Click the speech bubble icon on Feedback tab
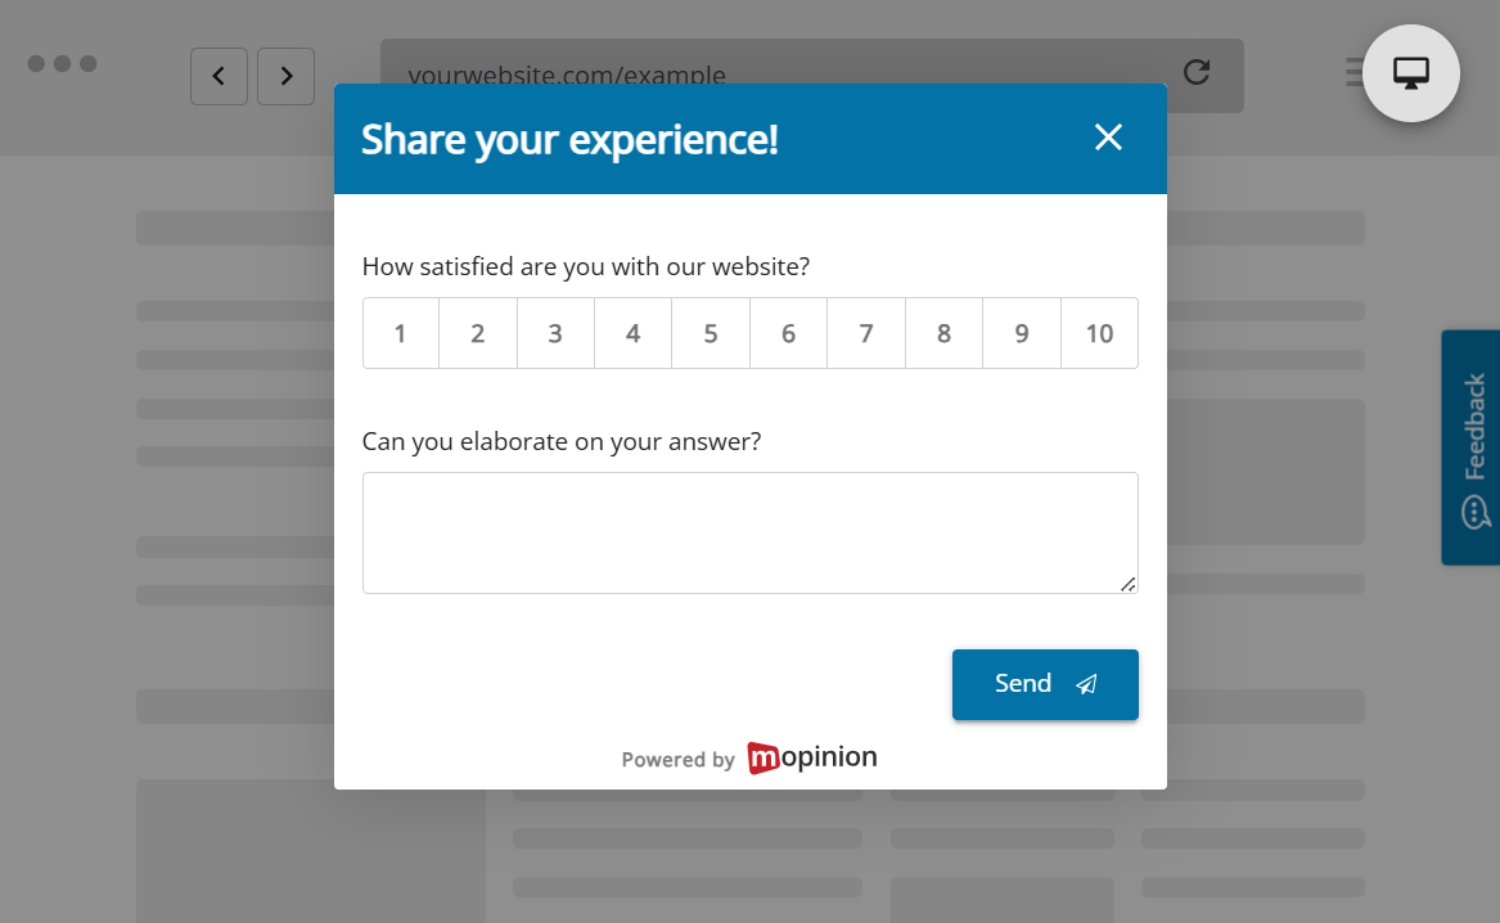 tap(1474, 511)
